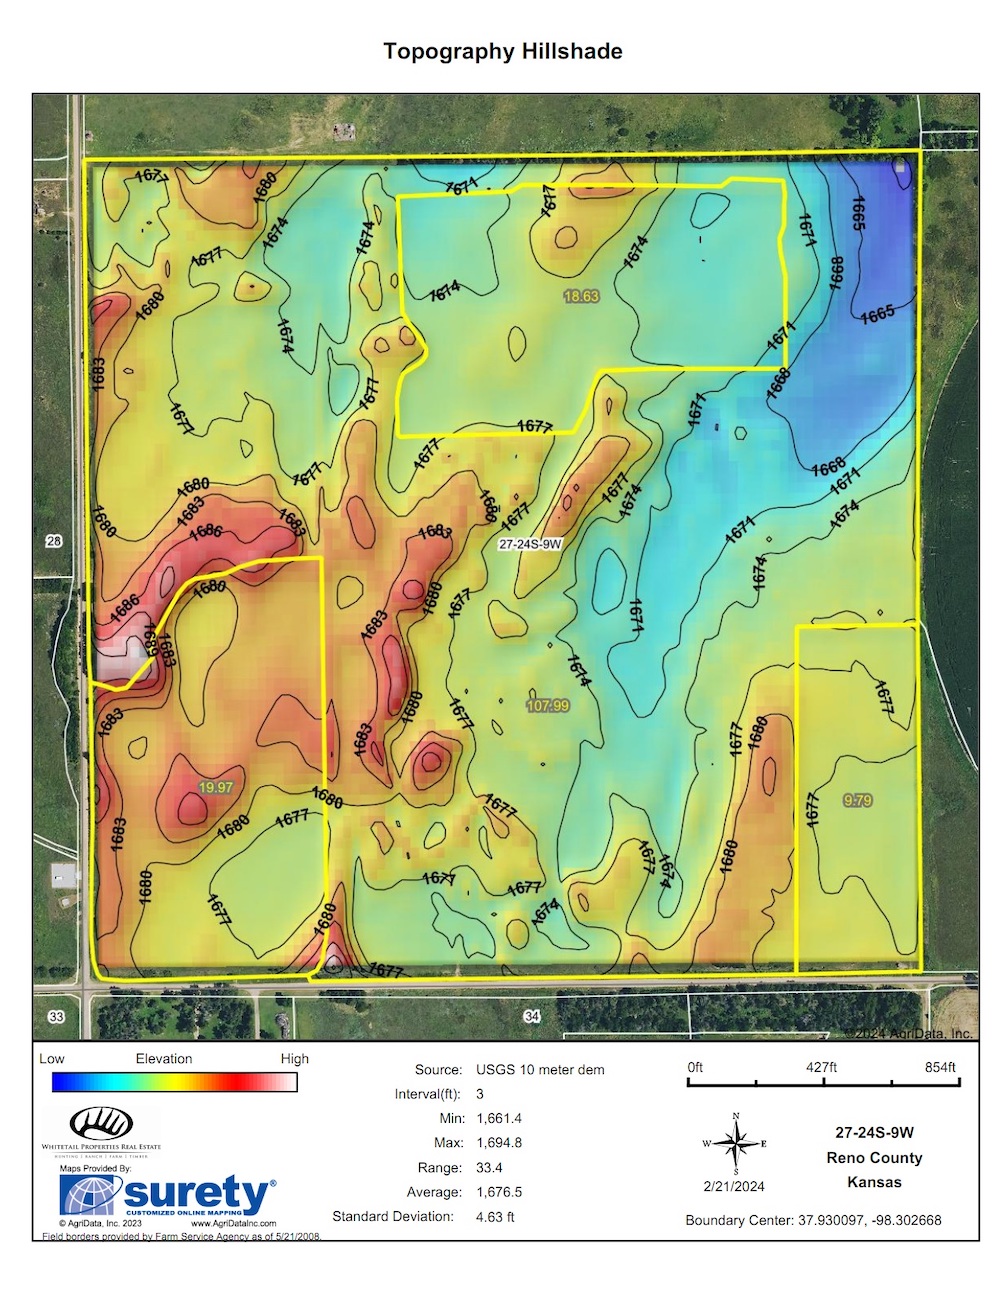Click the 427ft mark on scale bar
The image size is (1000, 1294).
(821, 1067)
